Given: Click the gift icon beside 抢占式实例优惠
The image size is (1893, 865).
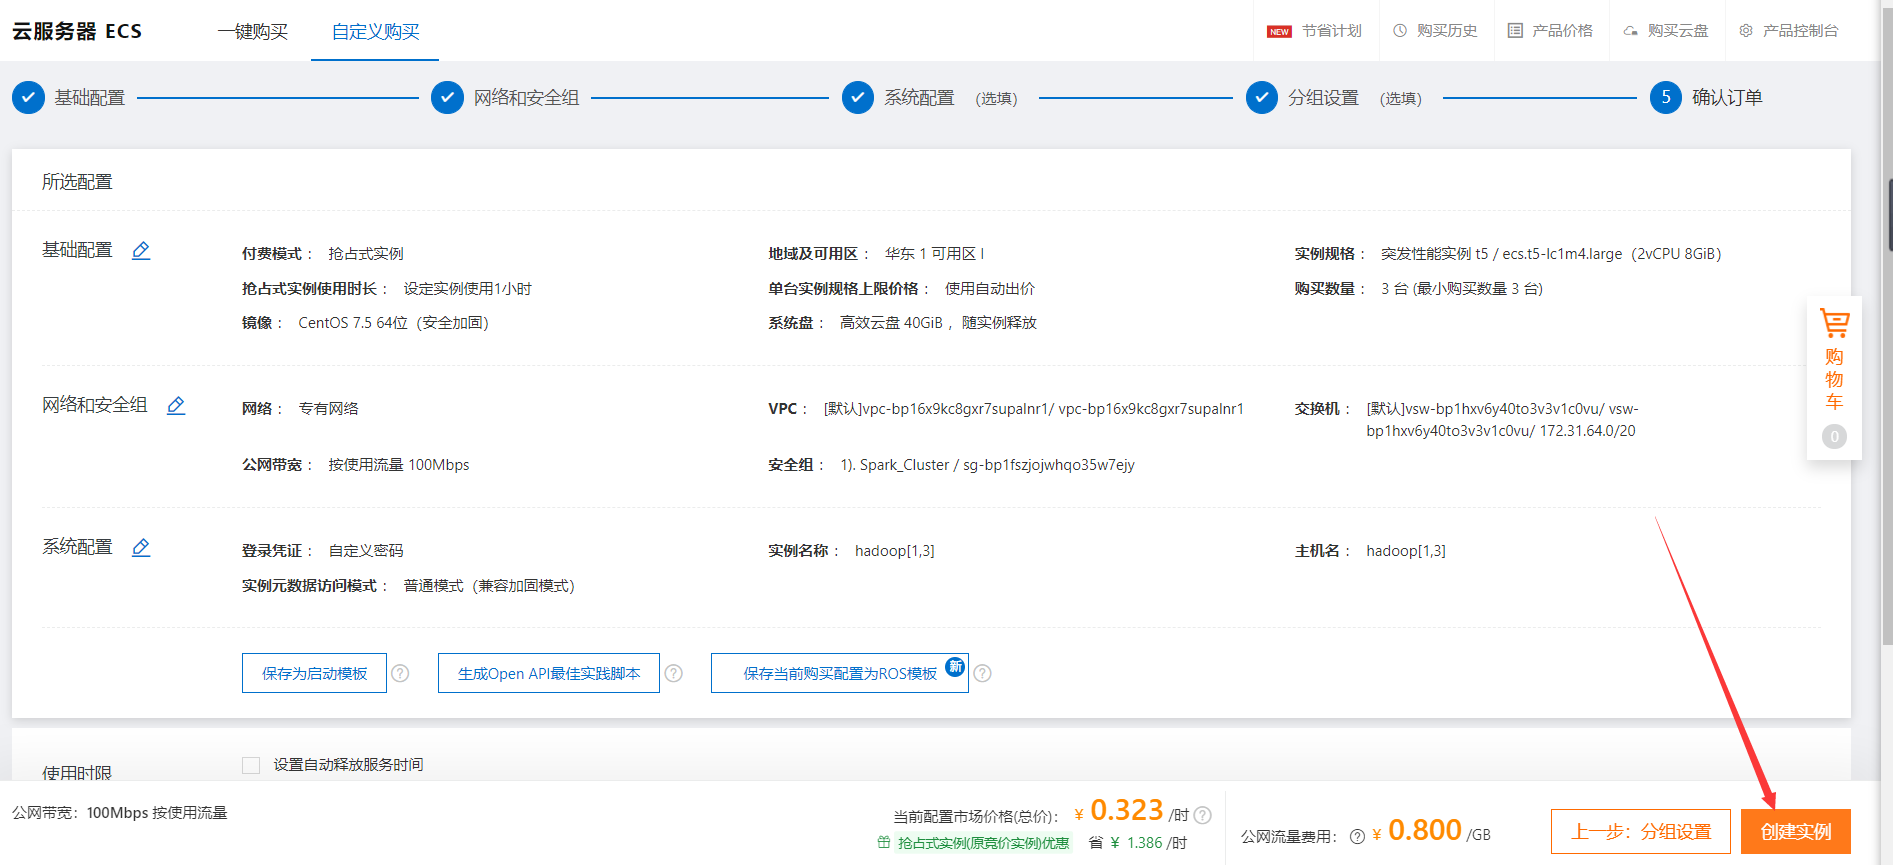Looking at the screenshot, I should (x=884, y=842).
